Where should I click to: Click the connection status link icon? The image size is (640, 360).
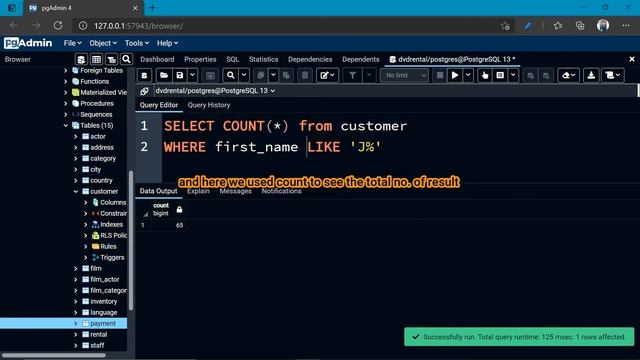(x=144, y=91)
